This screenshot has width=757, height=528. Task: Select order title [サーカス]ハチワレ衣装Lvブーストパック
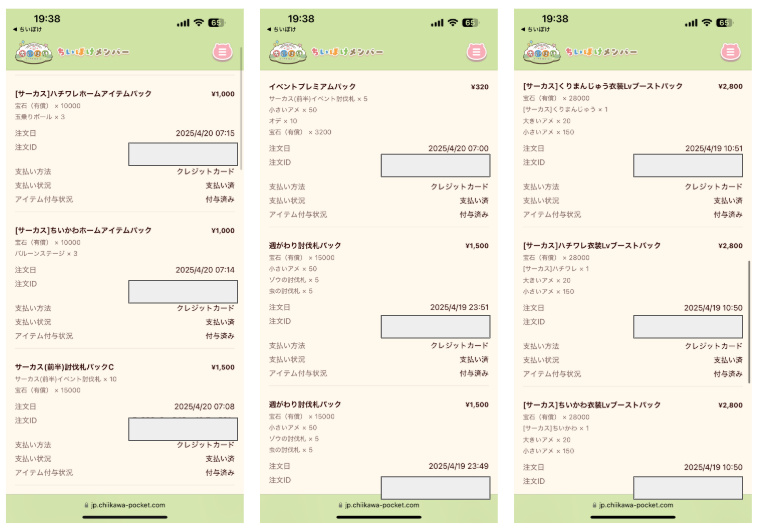click(591, 245)
